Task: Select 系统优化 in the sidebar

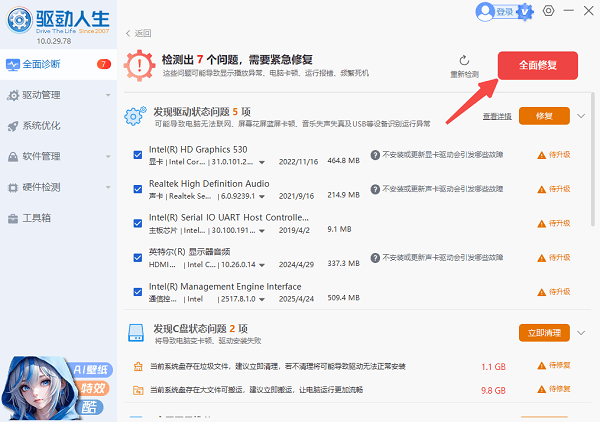Action: [41, 126]
